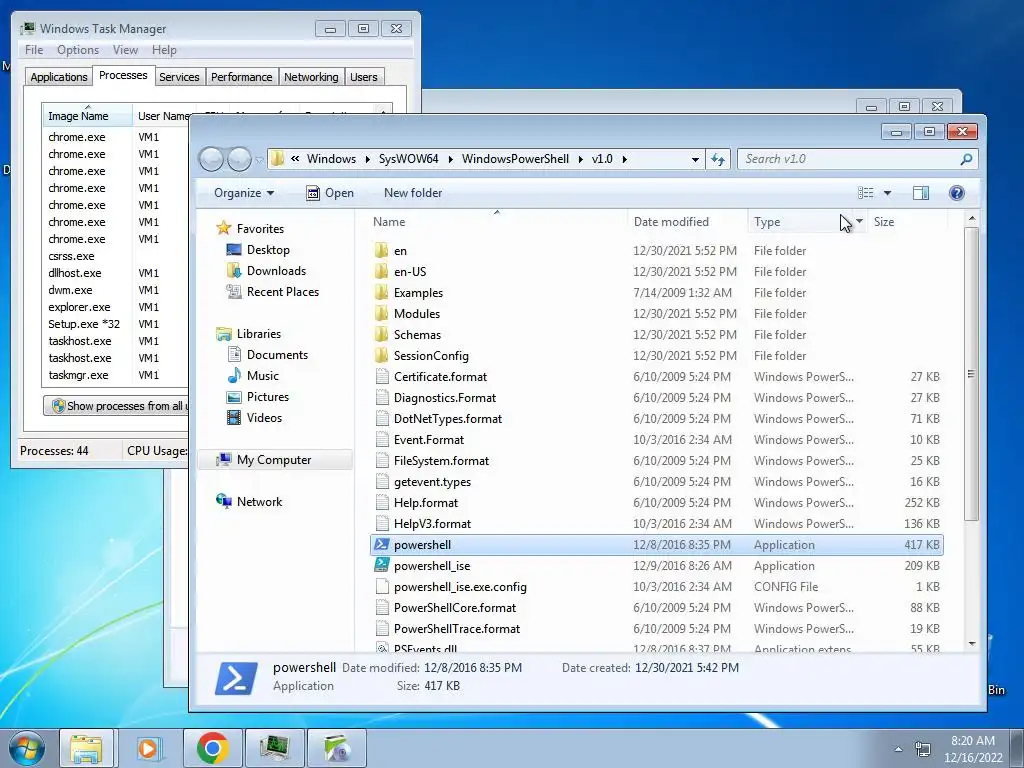Switch to Networking tab in Task Manager
The height and width of the screenshot is (768, 1024).
[x=311, y=76]
